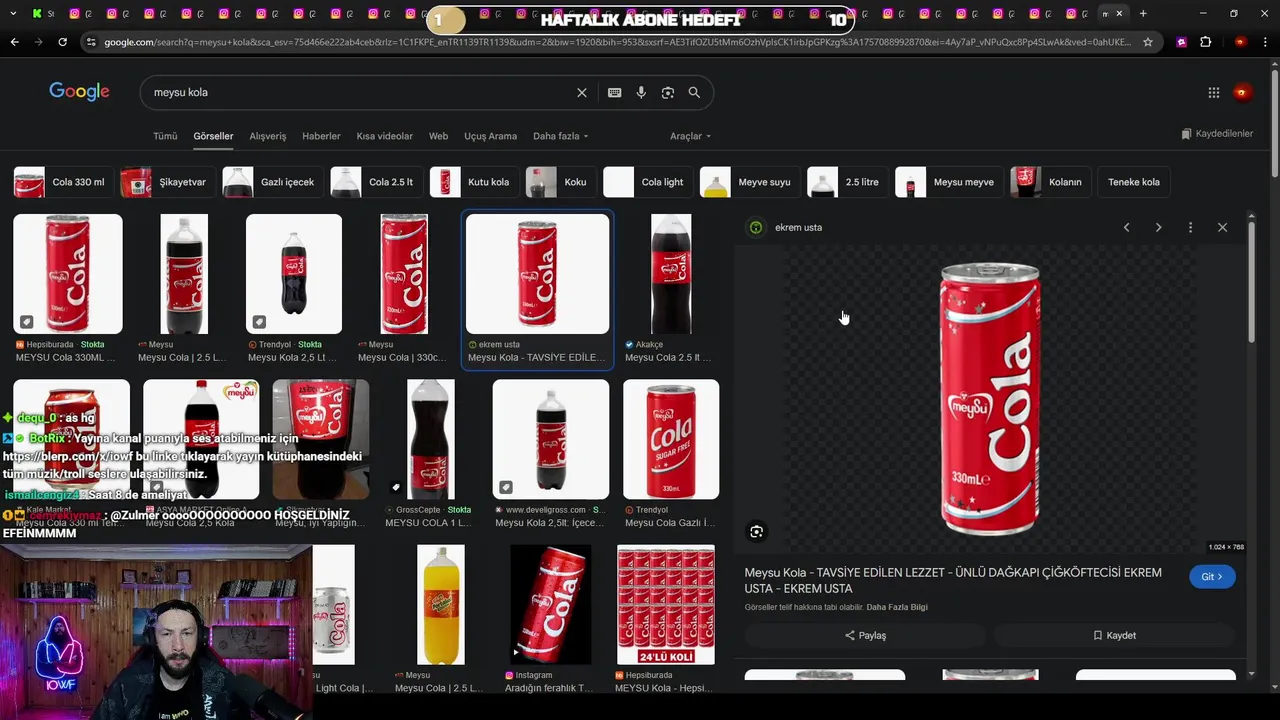
Task: Close the image preview panel
Action: click(x=1222, y=227)
